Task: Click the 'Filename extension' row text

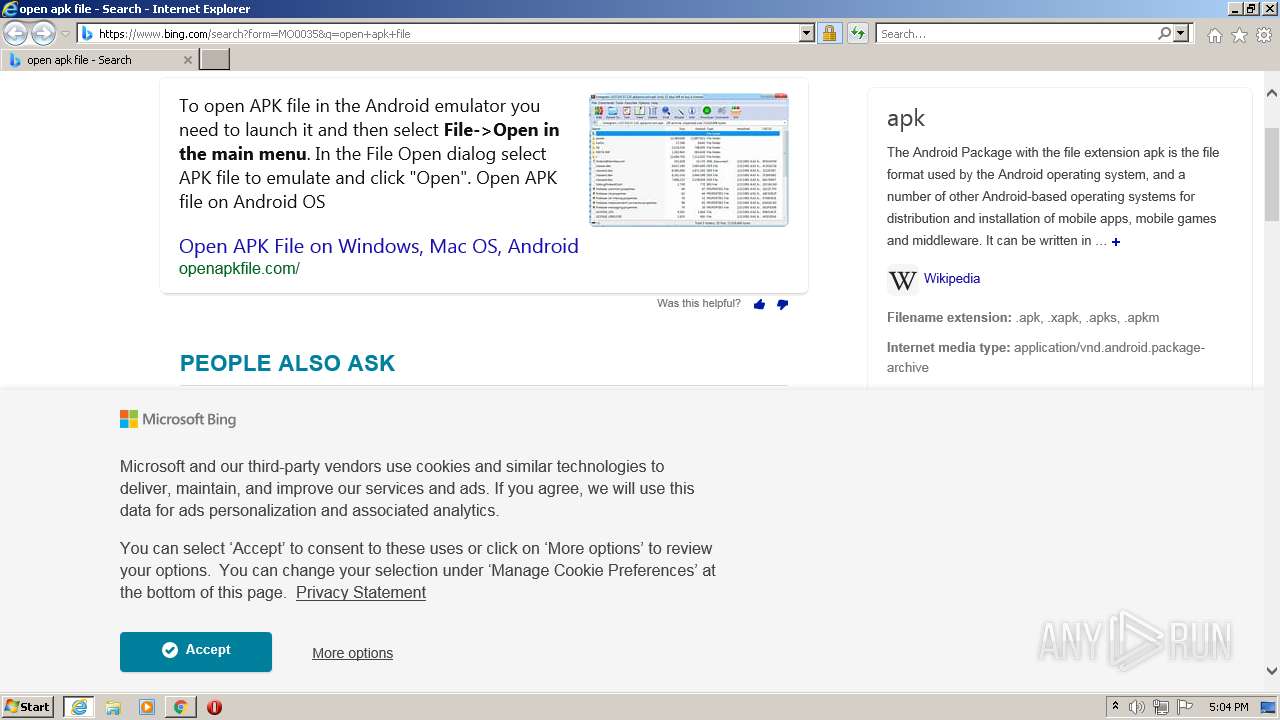Action: (1023, 317)
